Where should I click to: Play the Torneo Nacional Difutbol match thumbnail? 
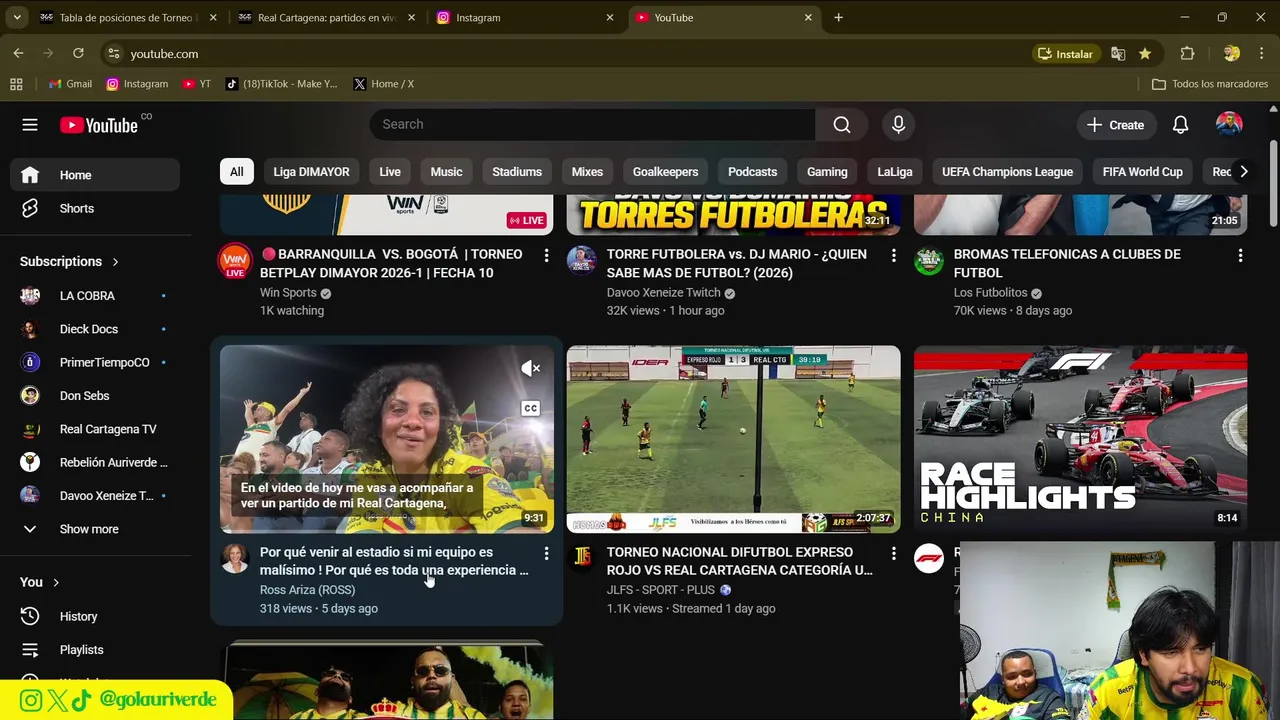point(733,439)
